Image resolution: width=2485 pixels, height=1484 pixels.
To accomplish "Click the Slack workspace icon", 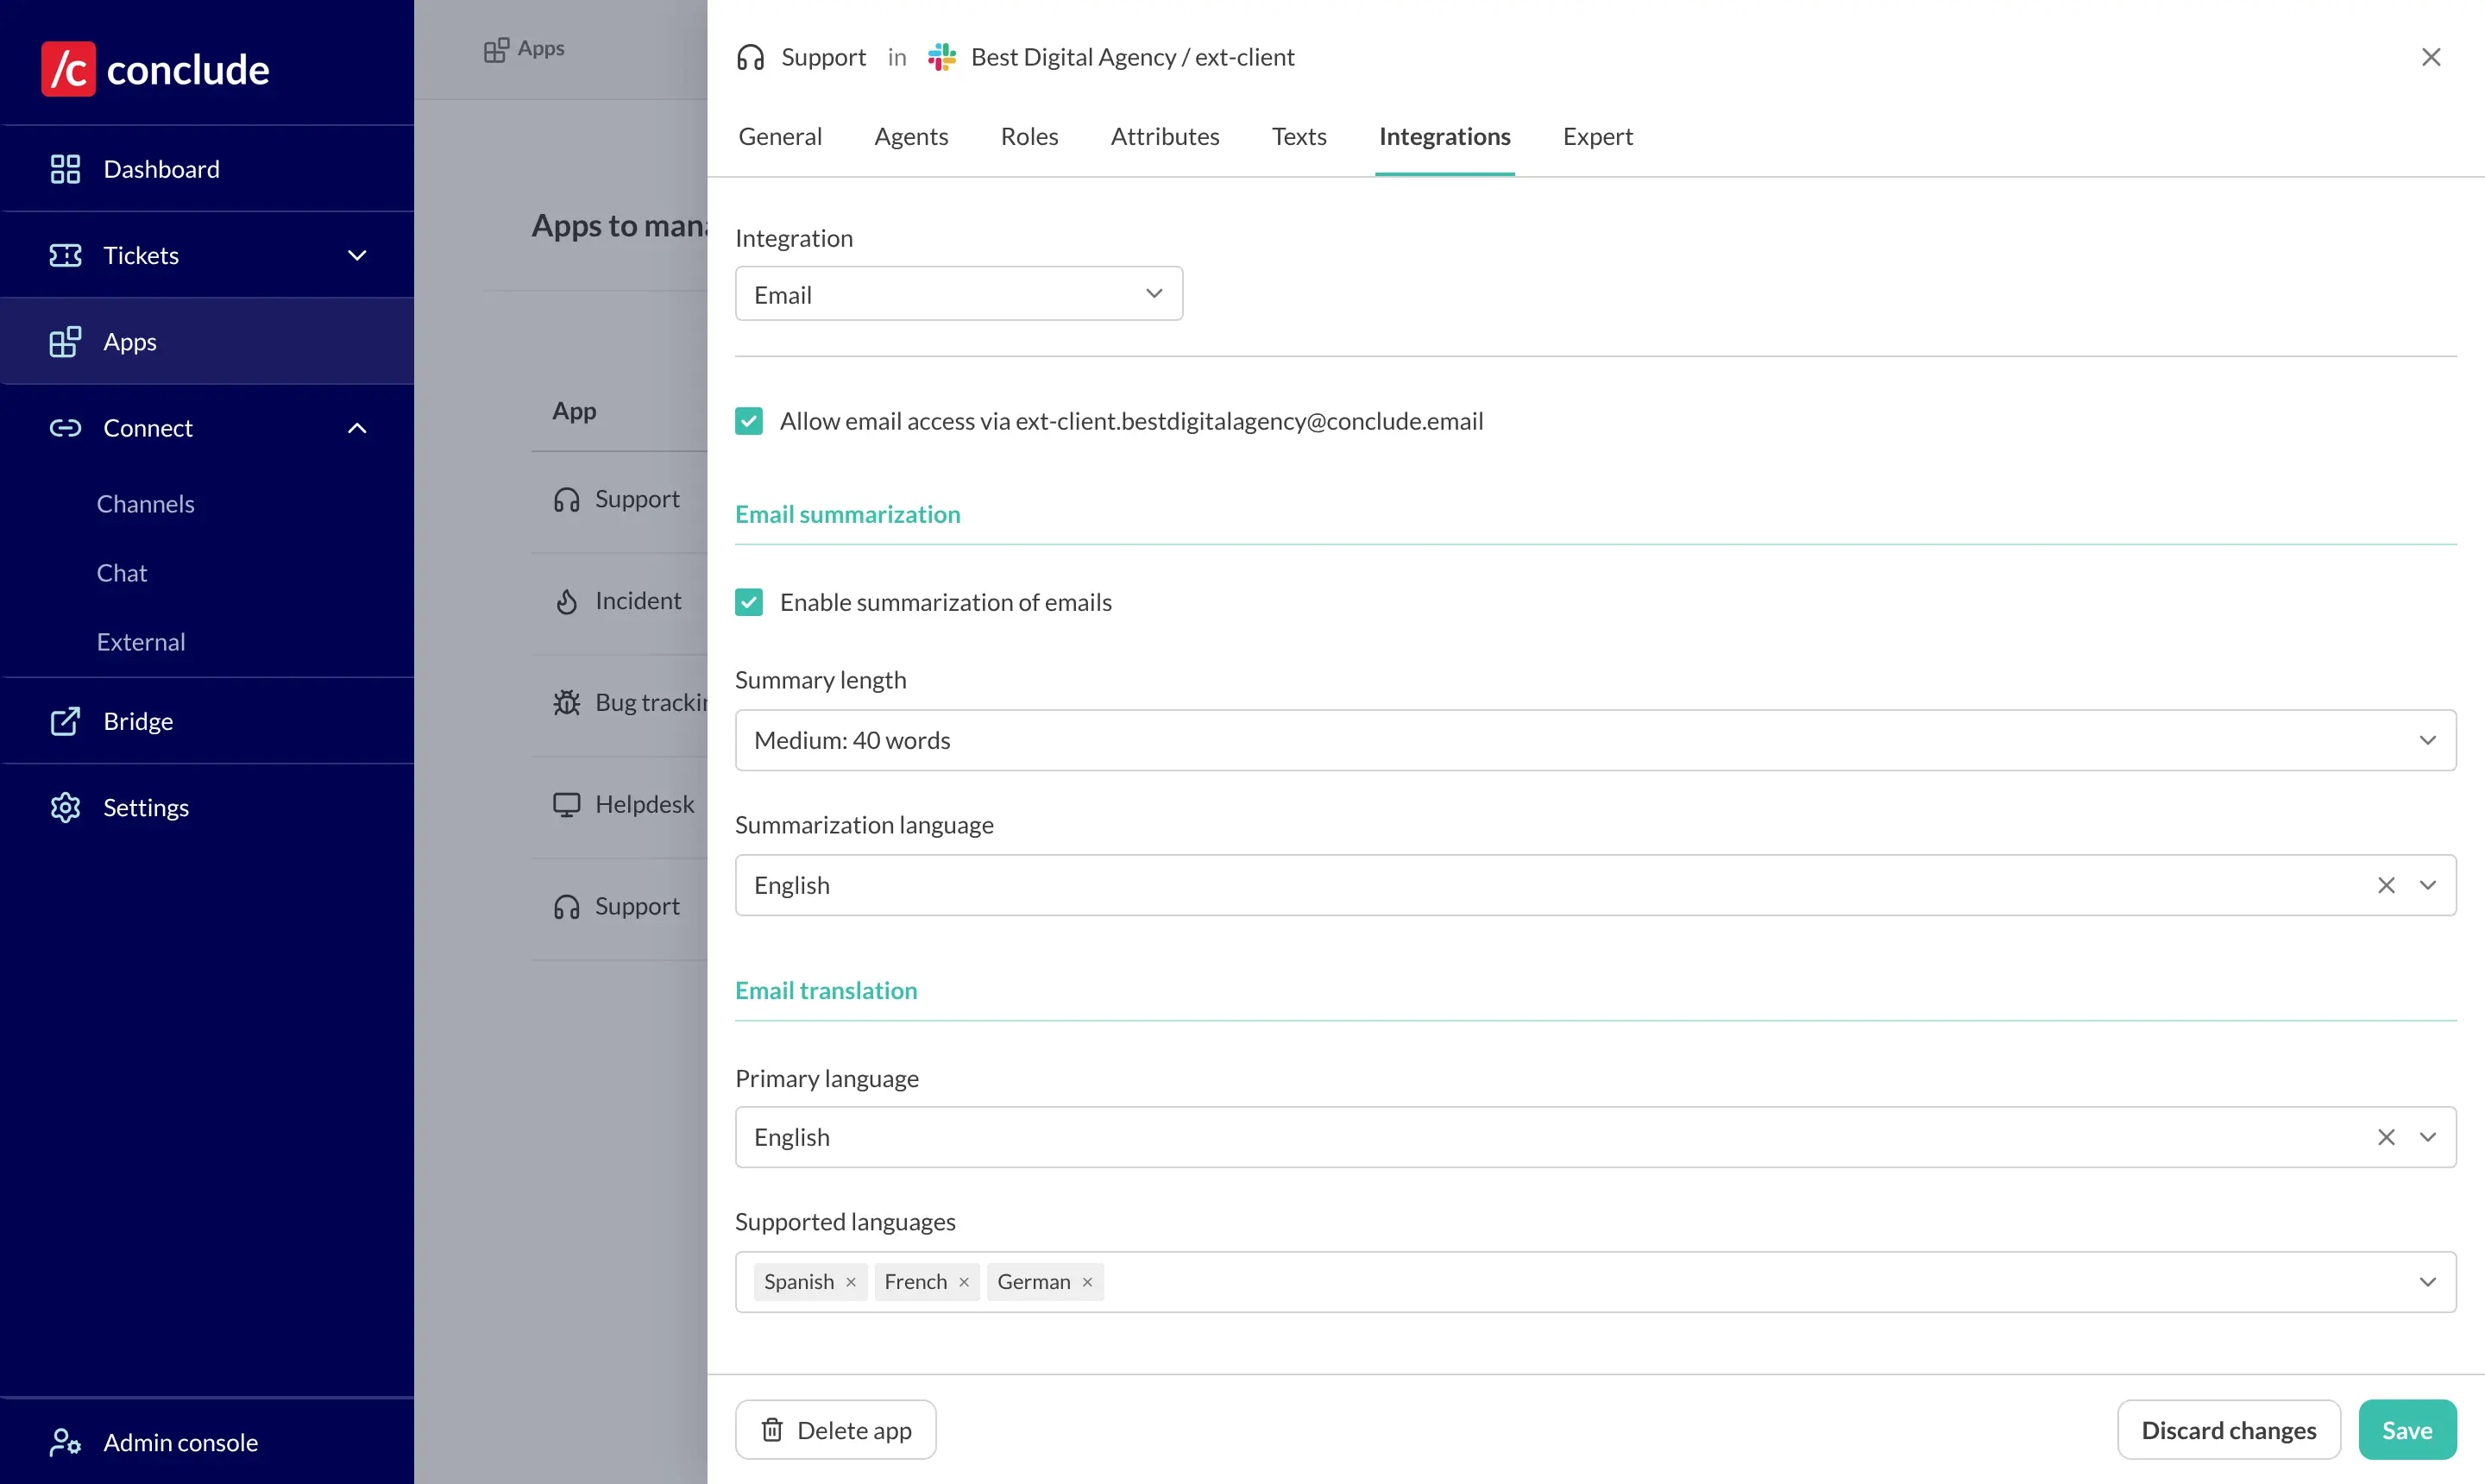I will click(x=942, y=57).
